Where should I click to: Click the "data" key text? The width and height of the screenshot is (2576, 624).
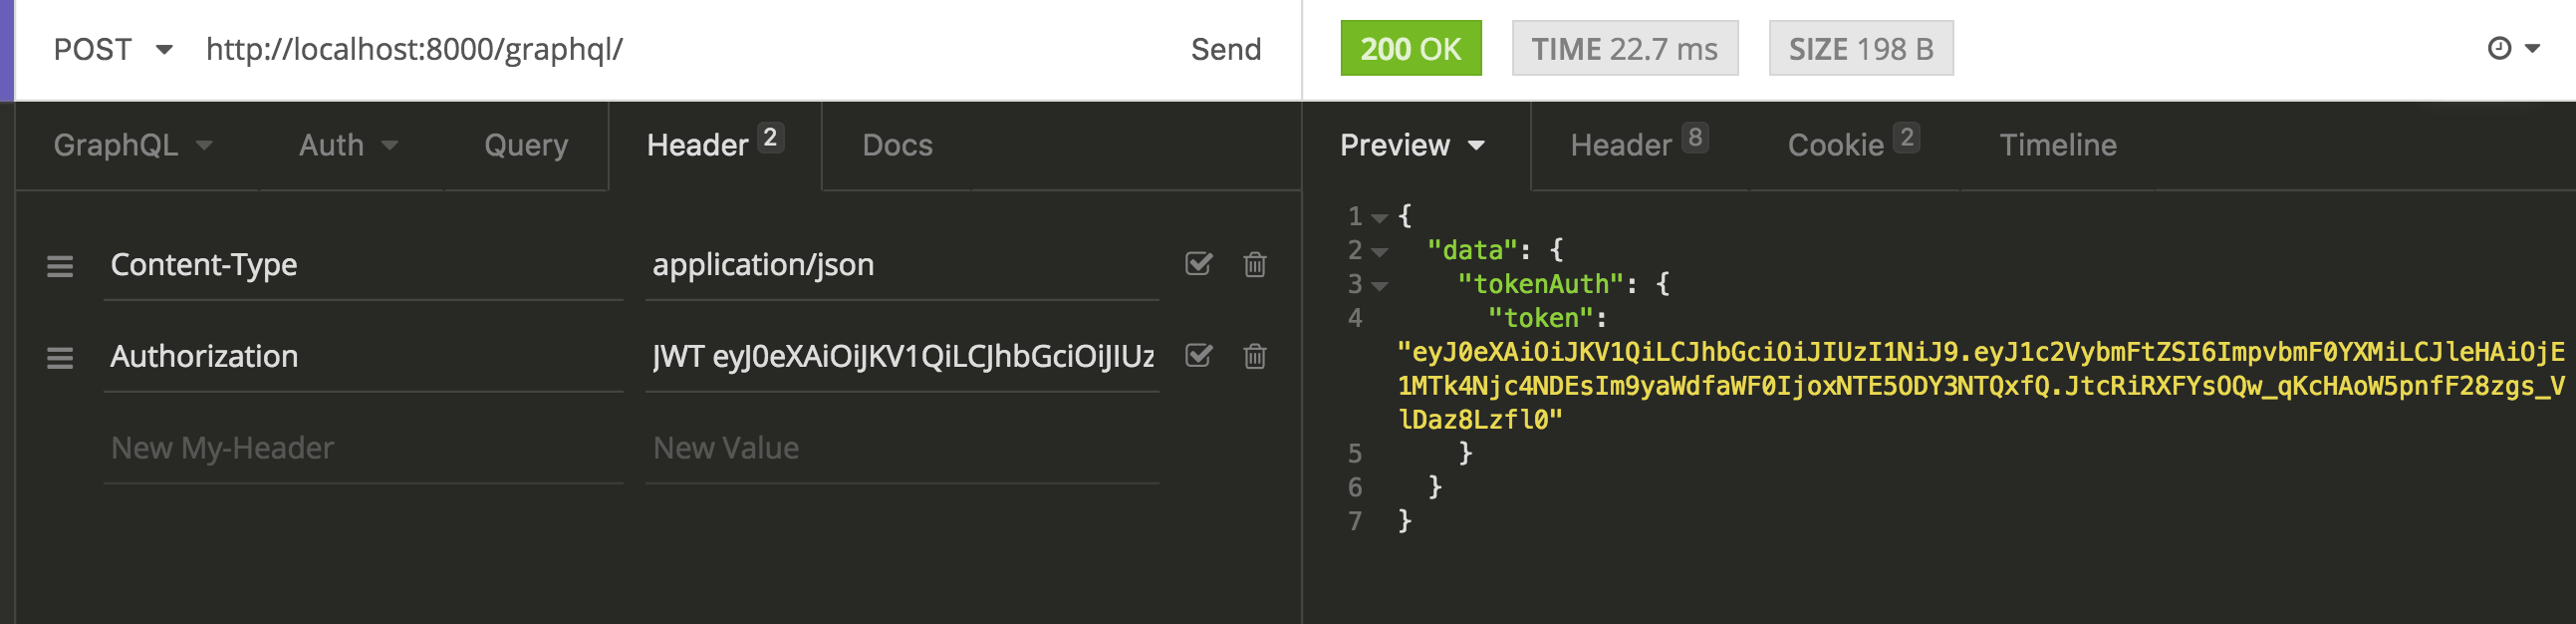click(1472, 250)
